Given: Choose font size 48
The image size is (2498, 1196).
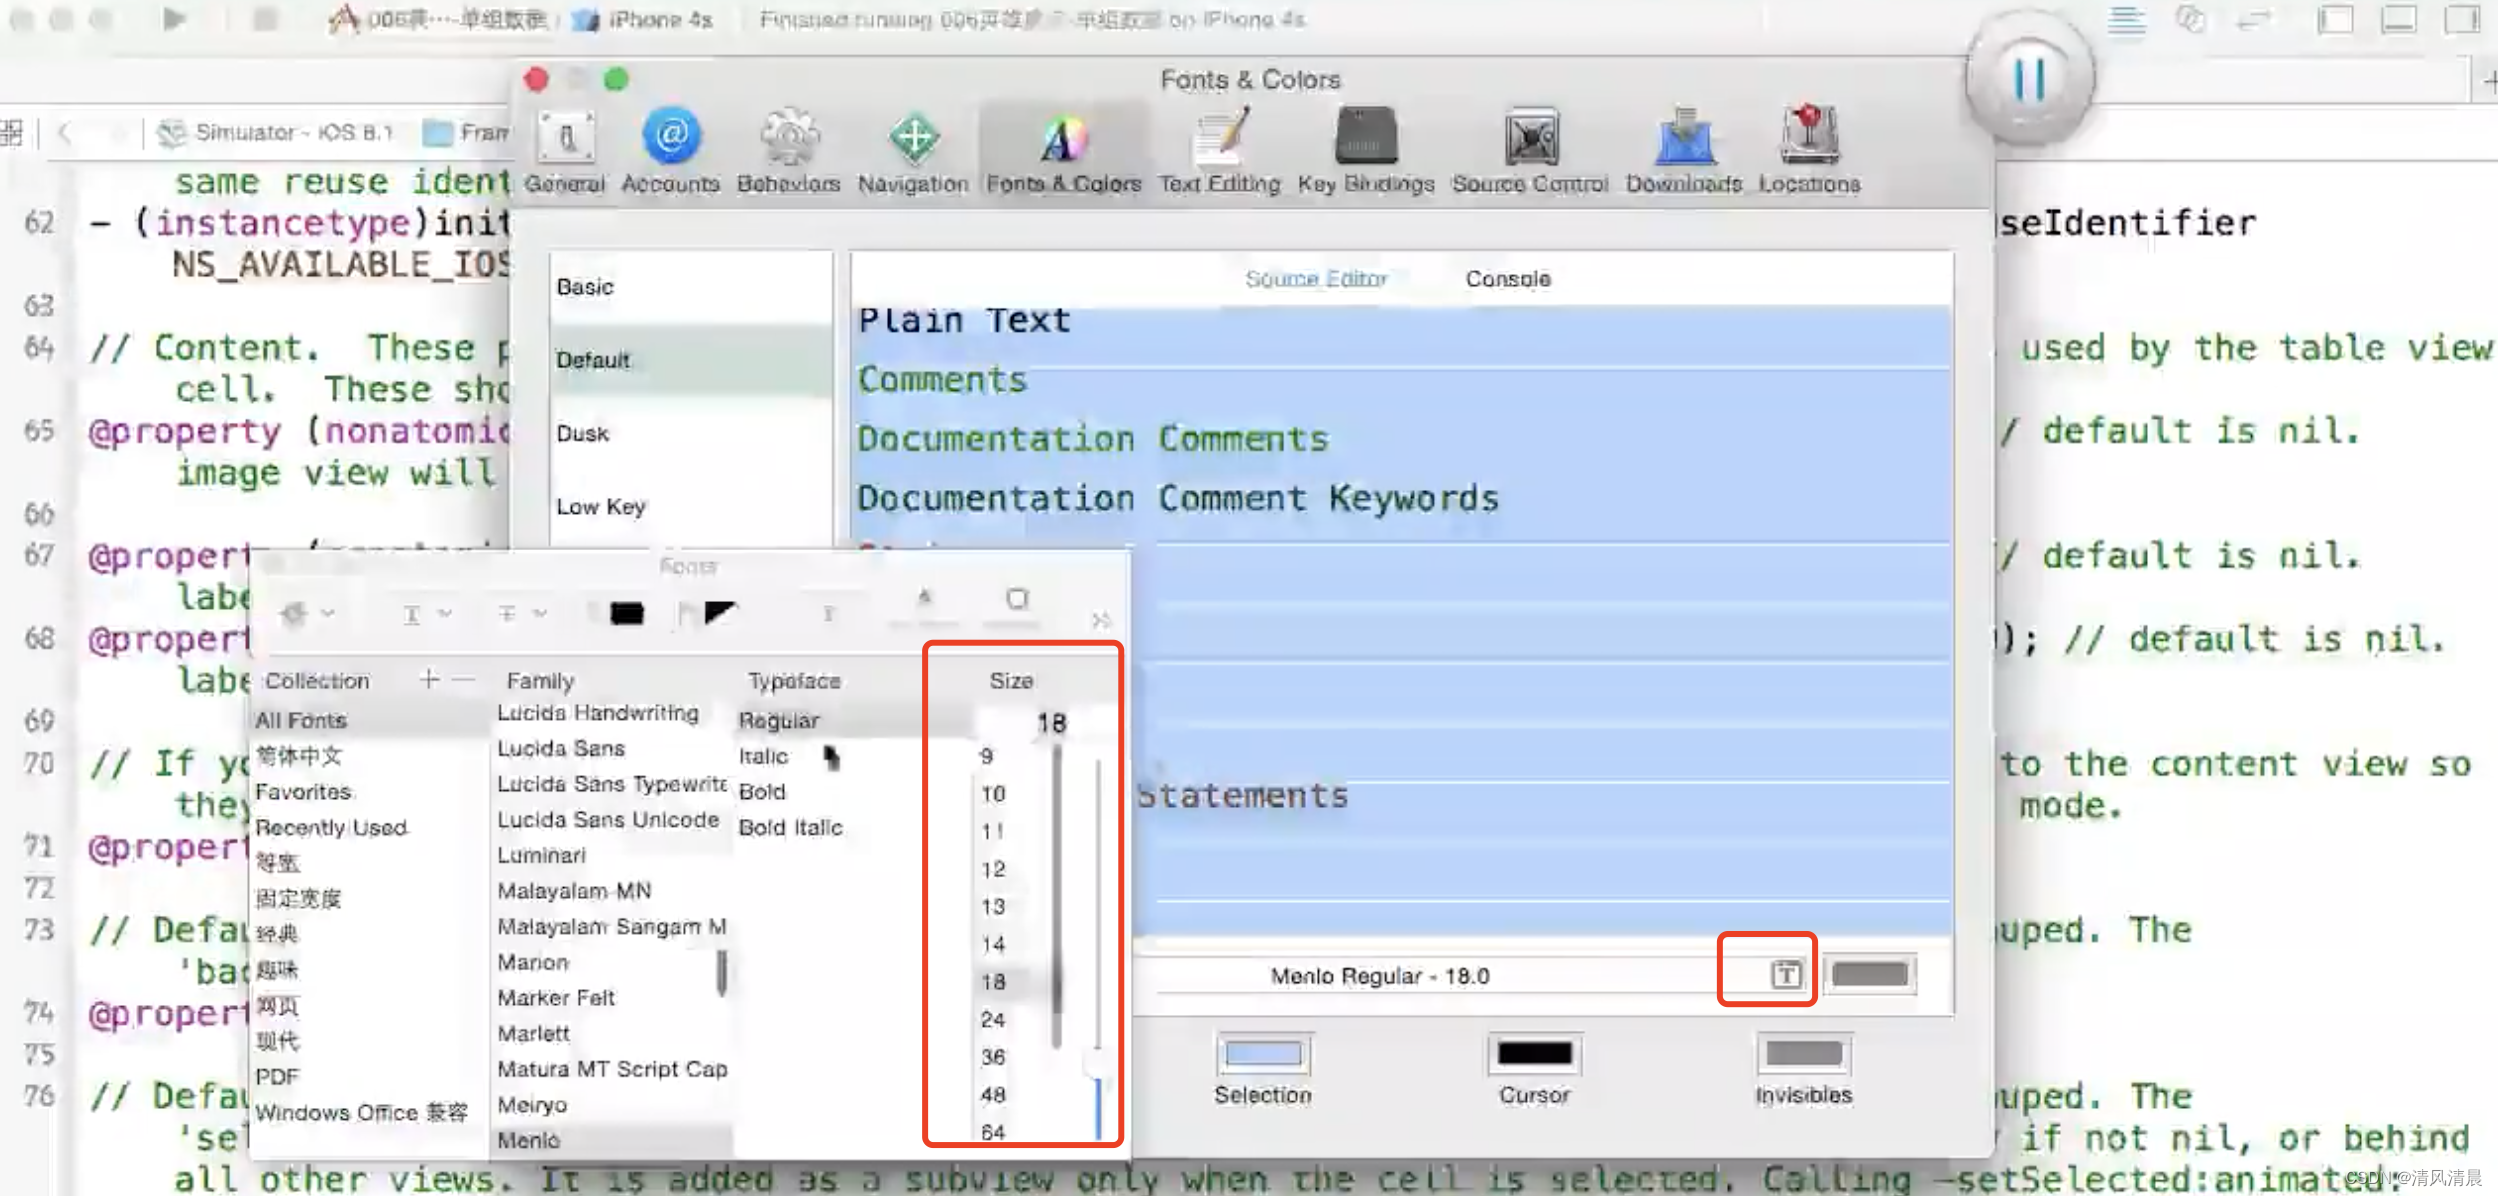Looking at the screenshot, I should click(993, 1094).
